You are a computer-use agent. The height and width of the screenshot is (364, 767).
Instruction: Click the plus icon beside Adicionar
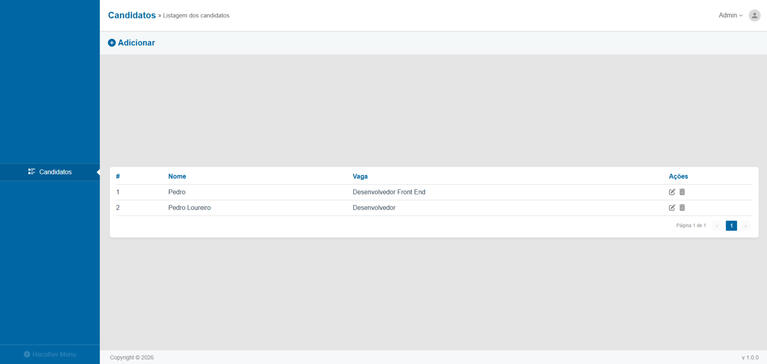pyautogui.click(x=112, y=43)
